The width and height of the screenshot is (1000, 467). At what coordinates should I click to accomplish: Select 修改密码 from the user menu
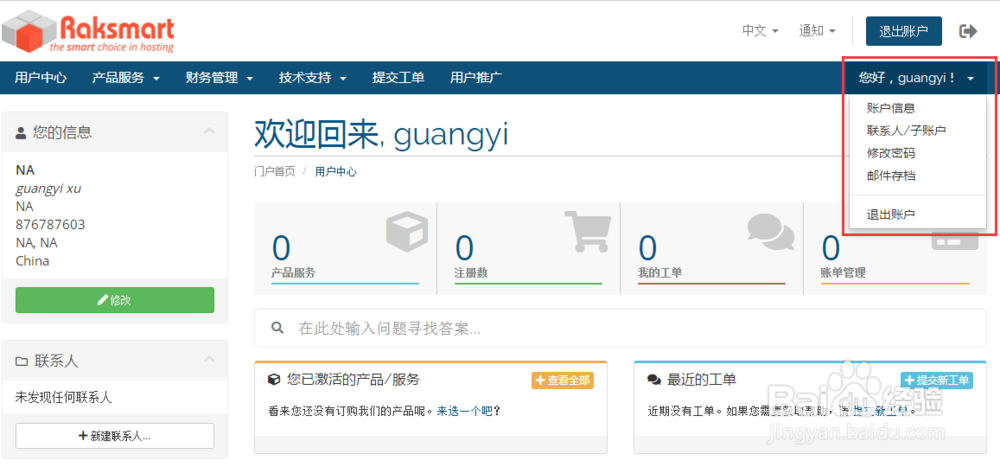(891, 153)
